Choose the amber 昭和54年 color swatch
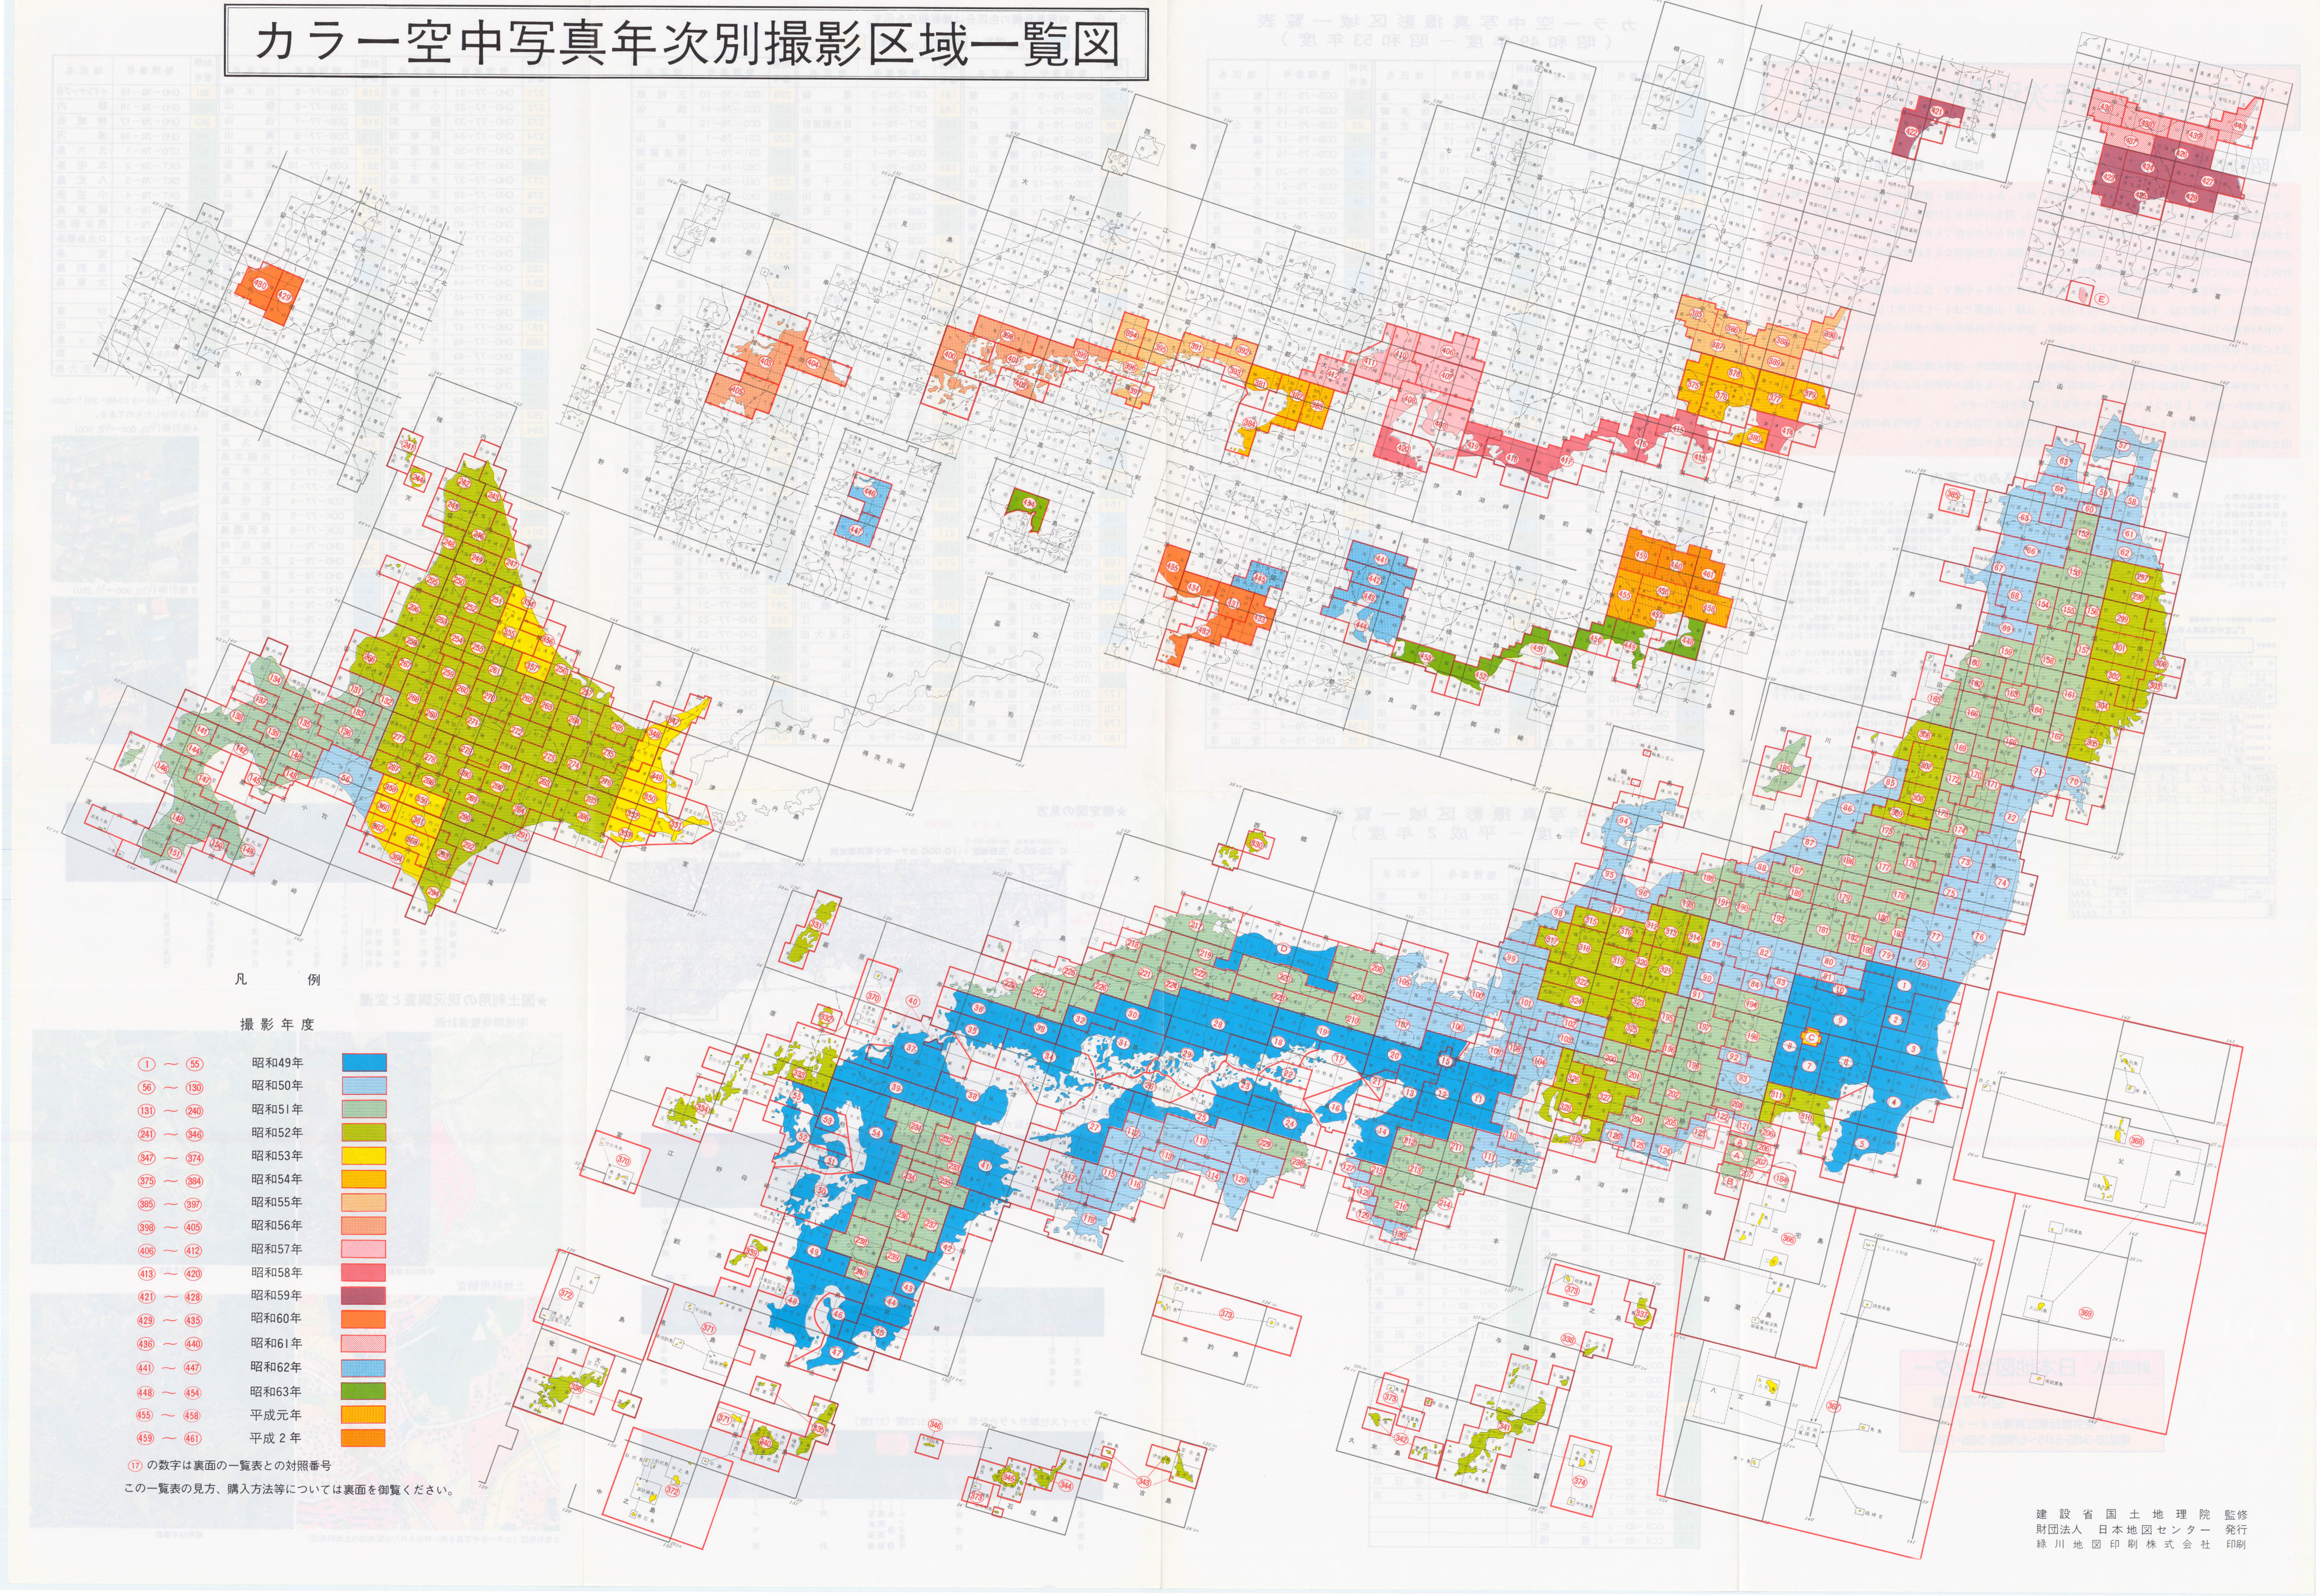The image size is (2320, 1596). point(364,1179)
